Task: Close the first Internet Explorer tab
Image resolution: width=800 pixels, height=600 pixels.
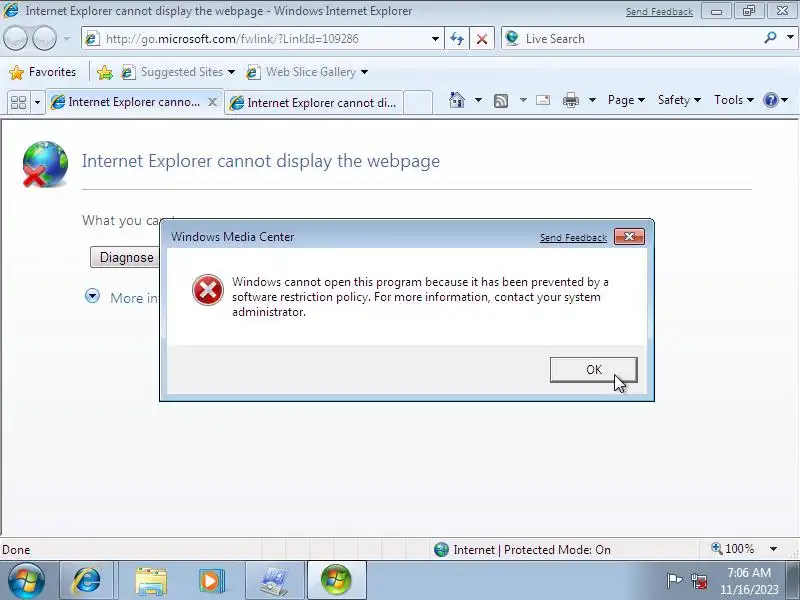Action: pos(212,103)
